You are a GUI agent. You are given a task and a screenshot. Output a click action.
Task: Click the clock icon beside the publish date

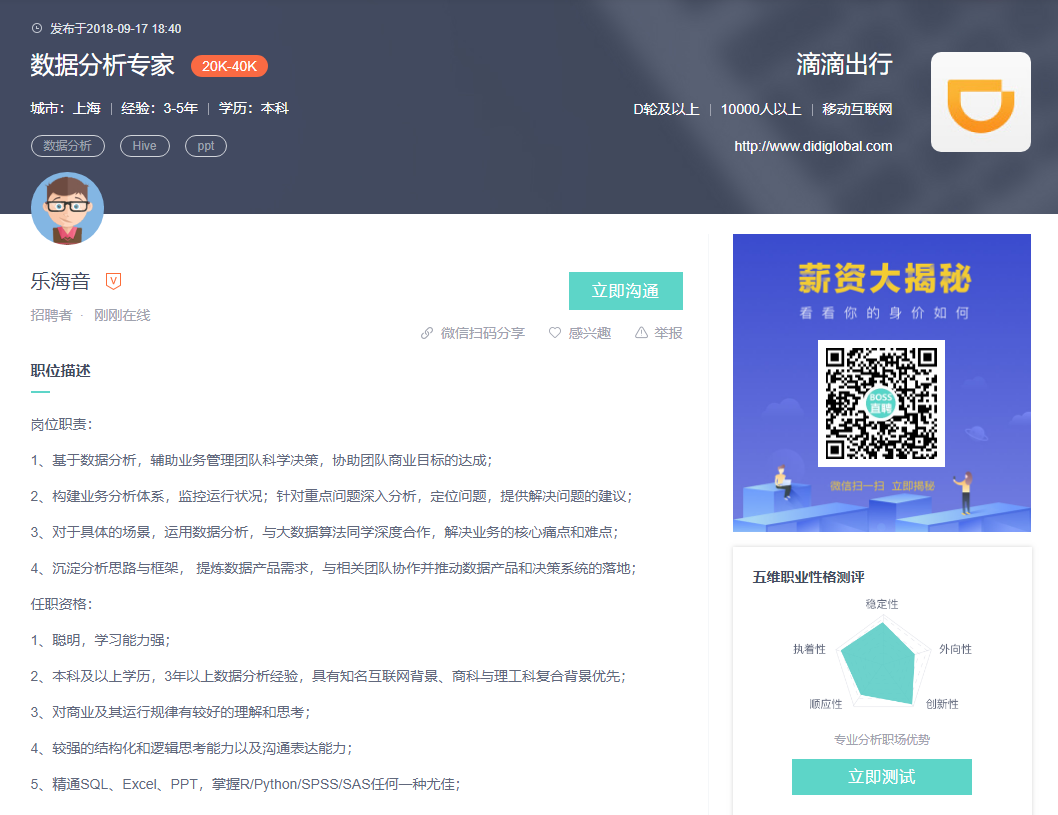[x=37, y=28]
